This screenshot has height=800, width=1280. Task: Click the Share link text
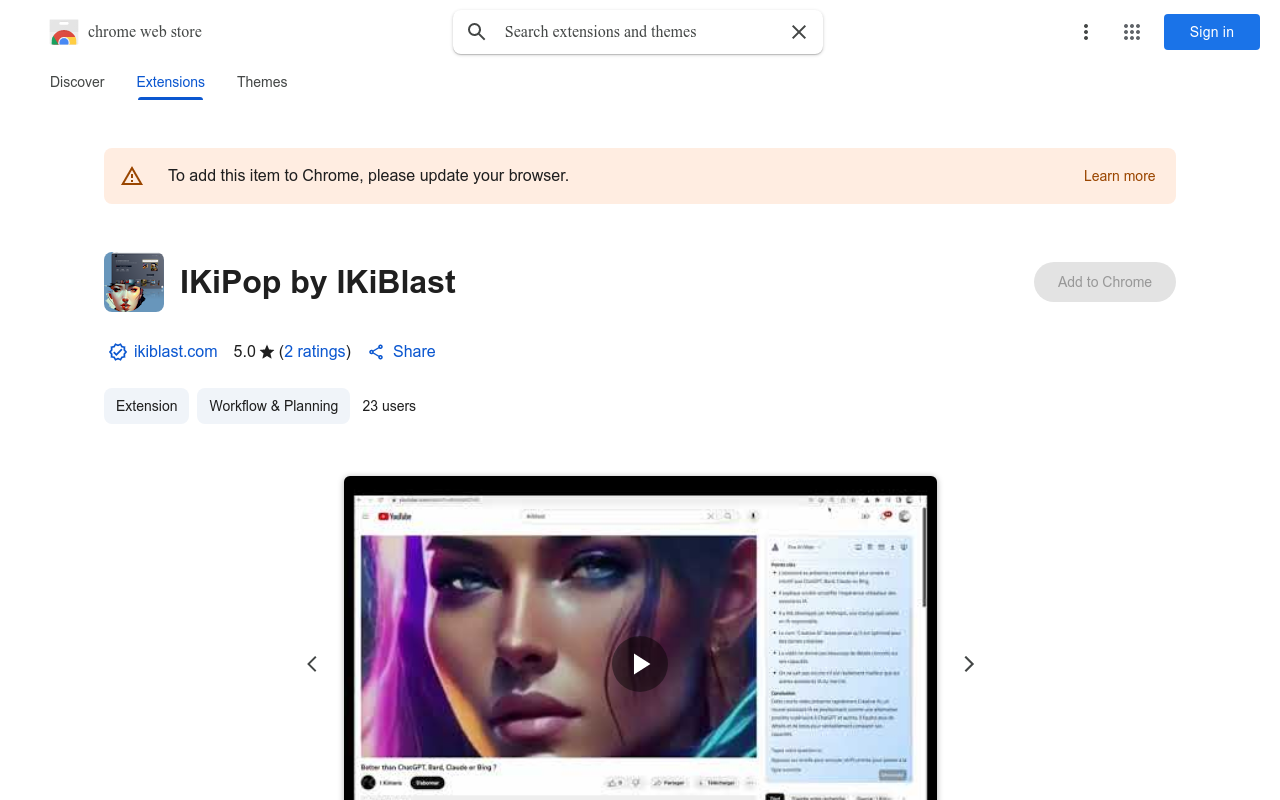[x=414, y=352]
